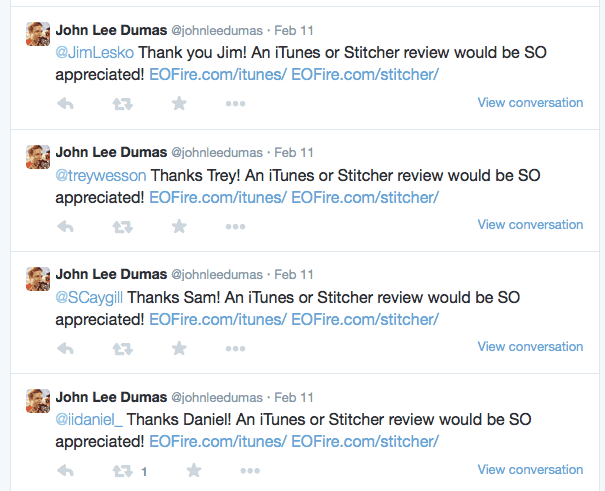View conversation for the @JimLesko tweet
Image resolution: width=605 pixels, height=491 pixels.
(530, 103)
